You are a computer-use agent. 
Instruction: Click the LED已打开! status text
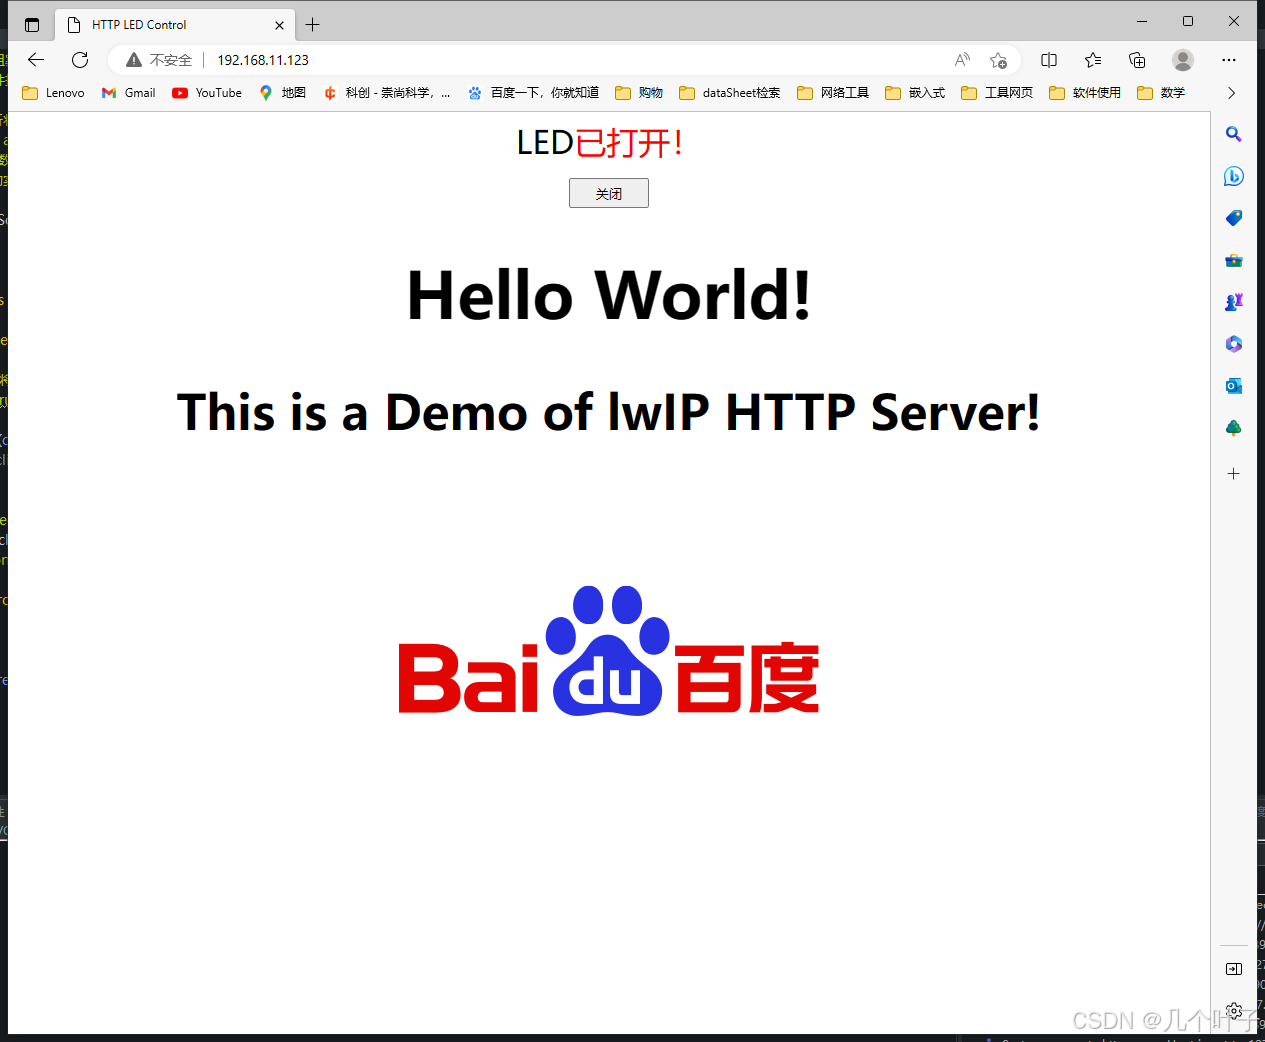pos(600,143)
